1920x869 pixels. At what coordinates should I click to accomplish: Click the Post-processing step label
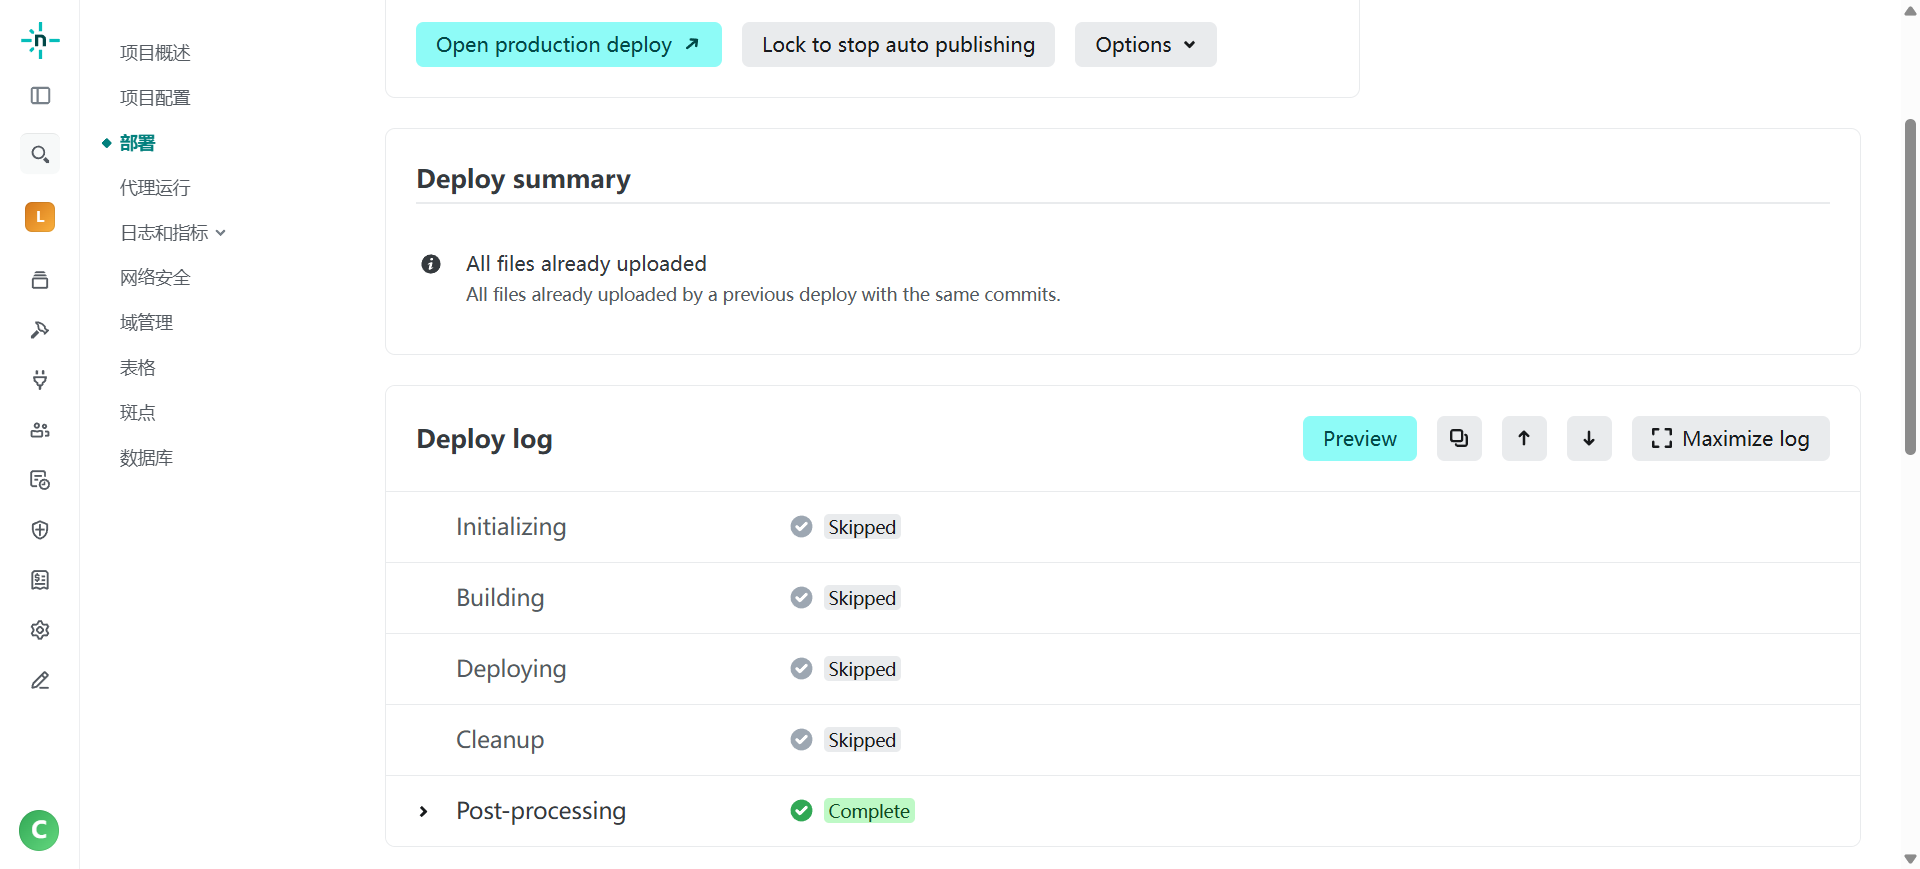click(541, 811)
